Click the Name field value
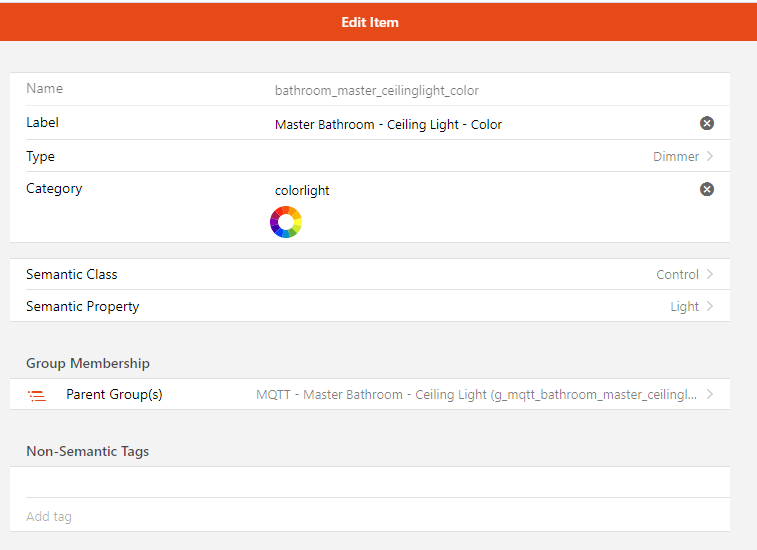Screen dimensions: 757x550 [377, 90]
